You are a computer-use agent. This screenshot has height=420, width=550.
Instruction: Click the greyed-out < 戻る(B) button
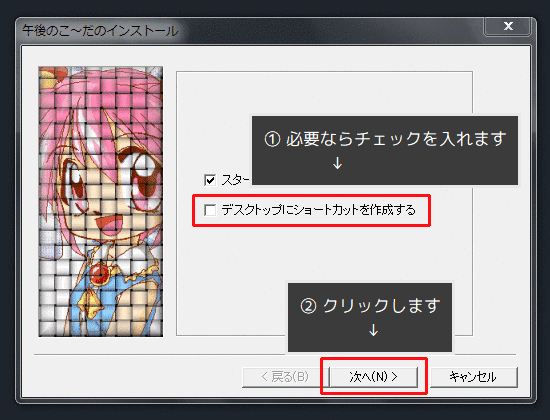coord(285,377)
